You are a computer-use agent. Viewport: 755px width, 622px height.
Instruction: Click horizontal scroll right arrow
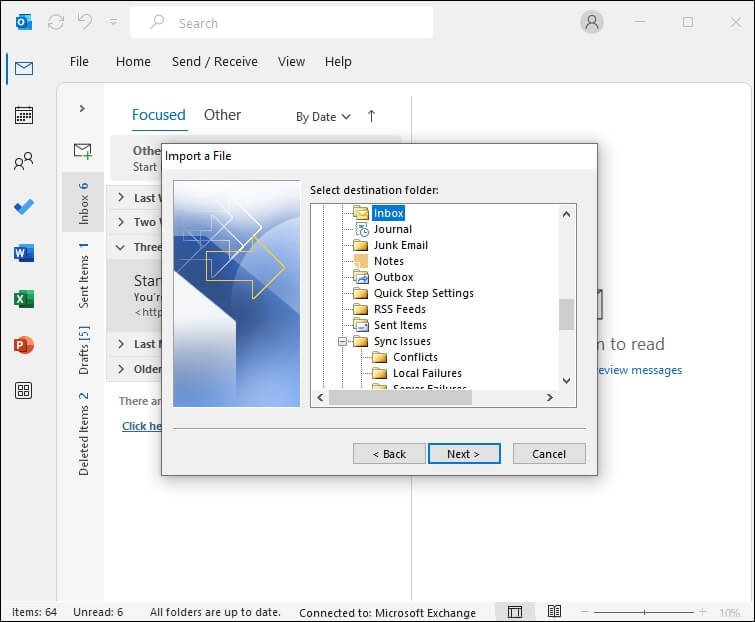(549, 398)
